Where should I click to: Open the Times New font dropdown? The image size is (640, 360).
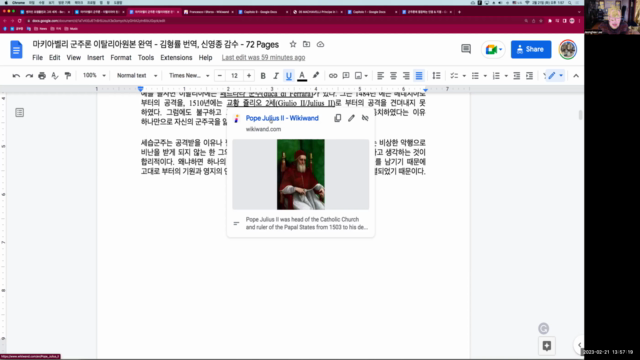pyautogui.click(x=189, y=76)
